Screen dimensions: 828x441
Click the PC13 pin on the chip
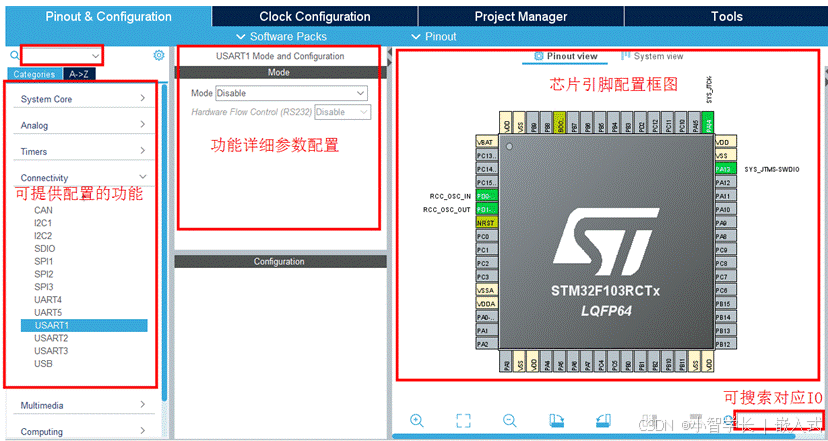(487, 156)
